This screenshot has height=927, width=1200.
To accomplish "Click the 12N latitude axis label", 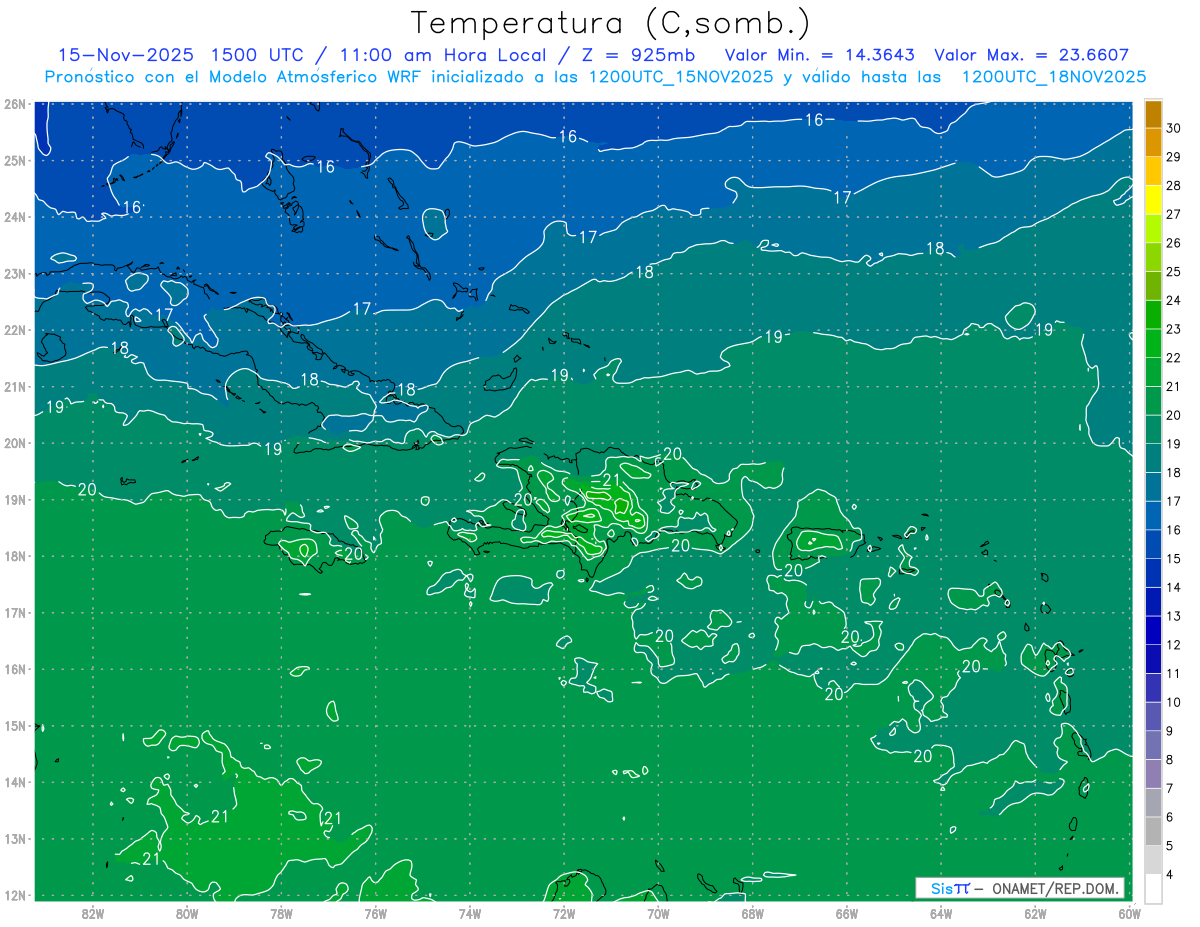I will (14, 895).
